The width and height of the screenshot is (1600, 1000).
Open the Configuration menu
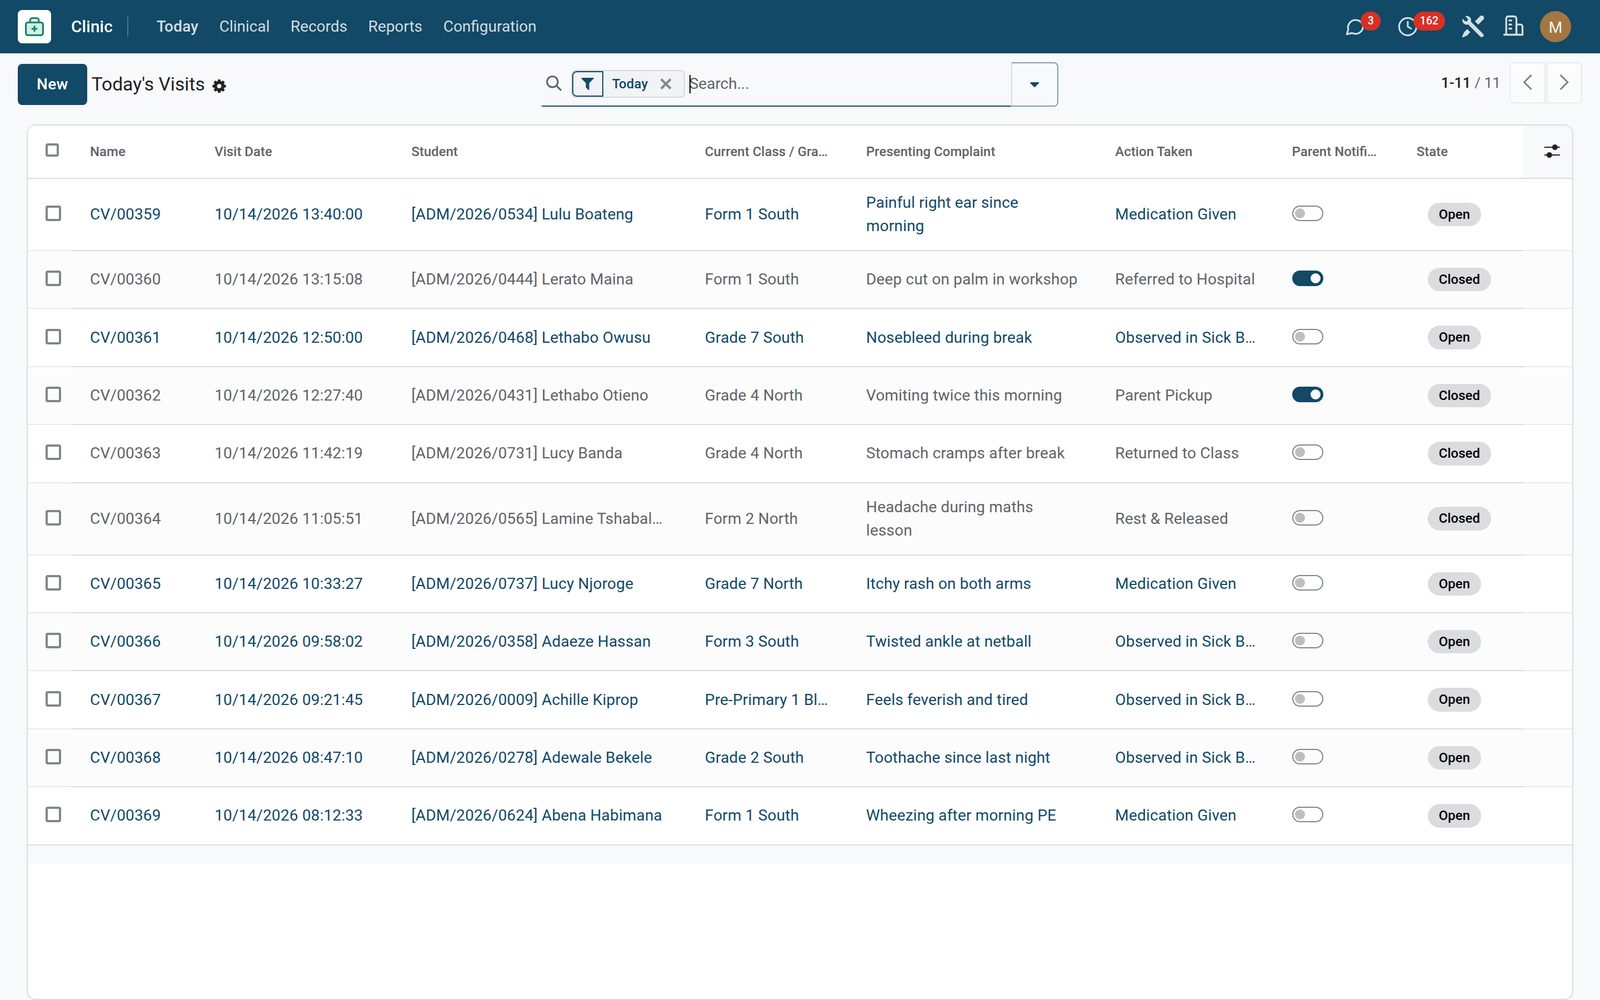coord(490,27)
